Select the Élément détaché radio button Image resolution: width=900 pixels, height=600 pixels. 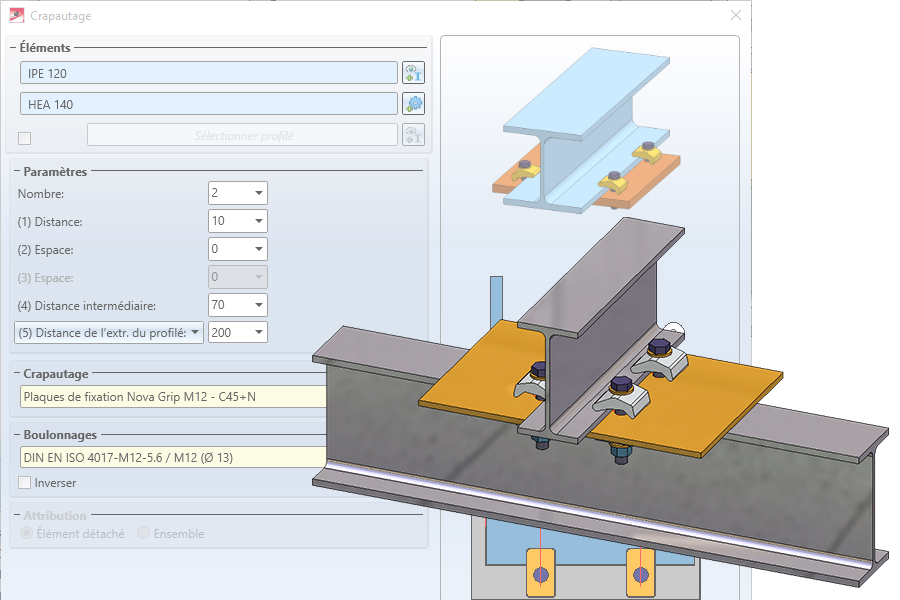[27, 534]
